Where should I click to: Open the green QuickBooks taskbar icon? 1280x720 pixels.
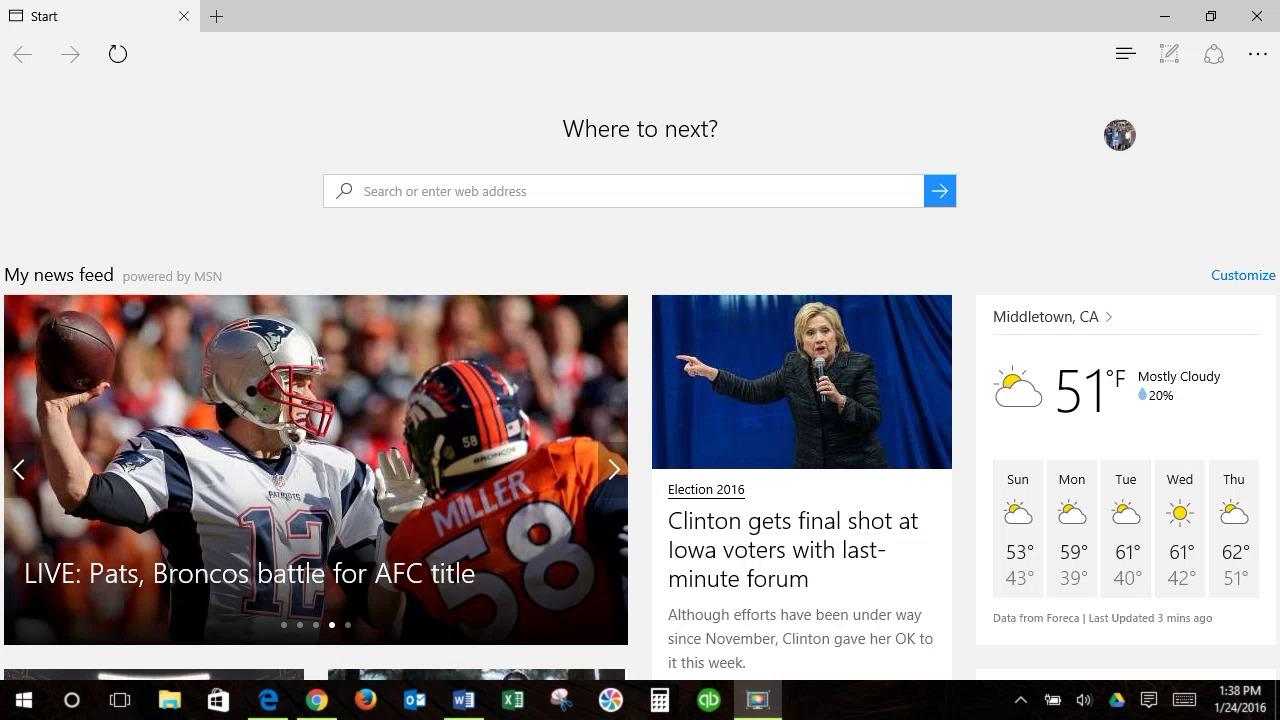708,700
